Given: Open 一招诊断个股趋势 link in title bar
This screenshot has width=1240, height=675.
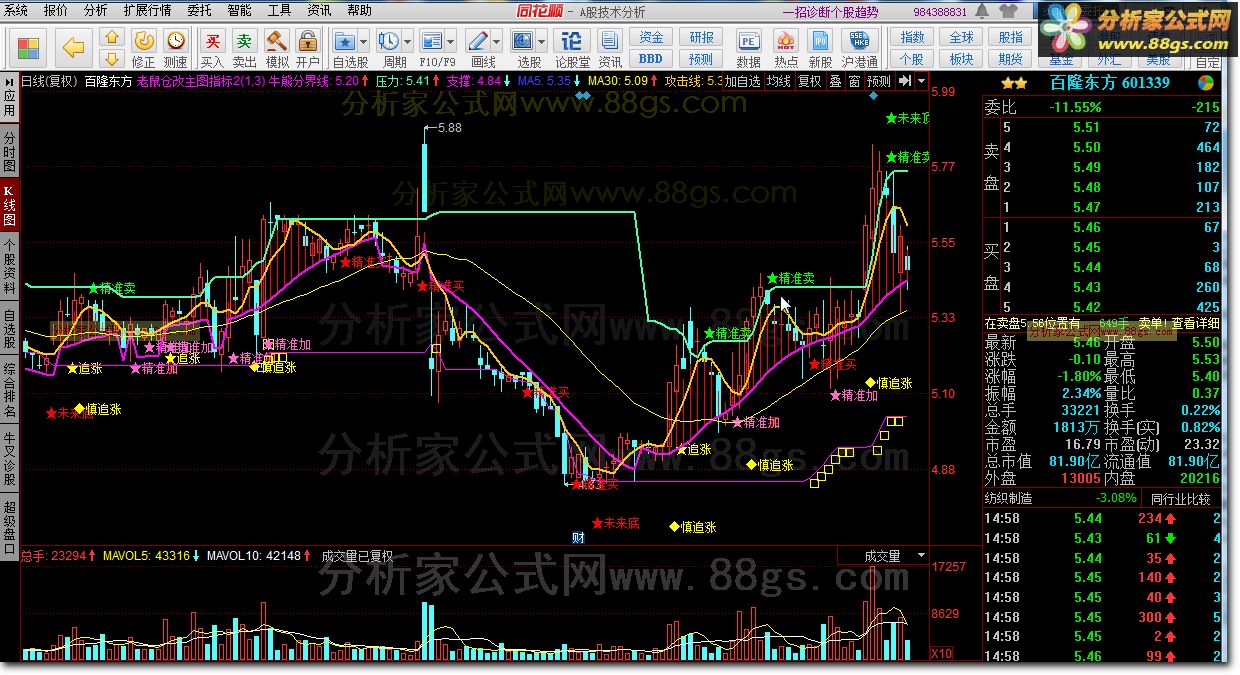Looking at the screenshot, I should tap(830, 12).
